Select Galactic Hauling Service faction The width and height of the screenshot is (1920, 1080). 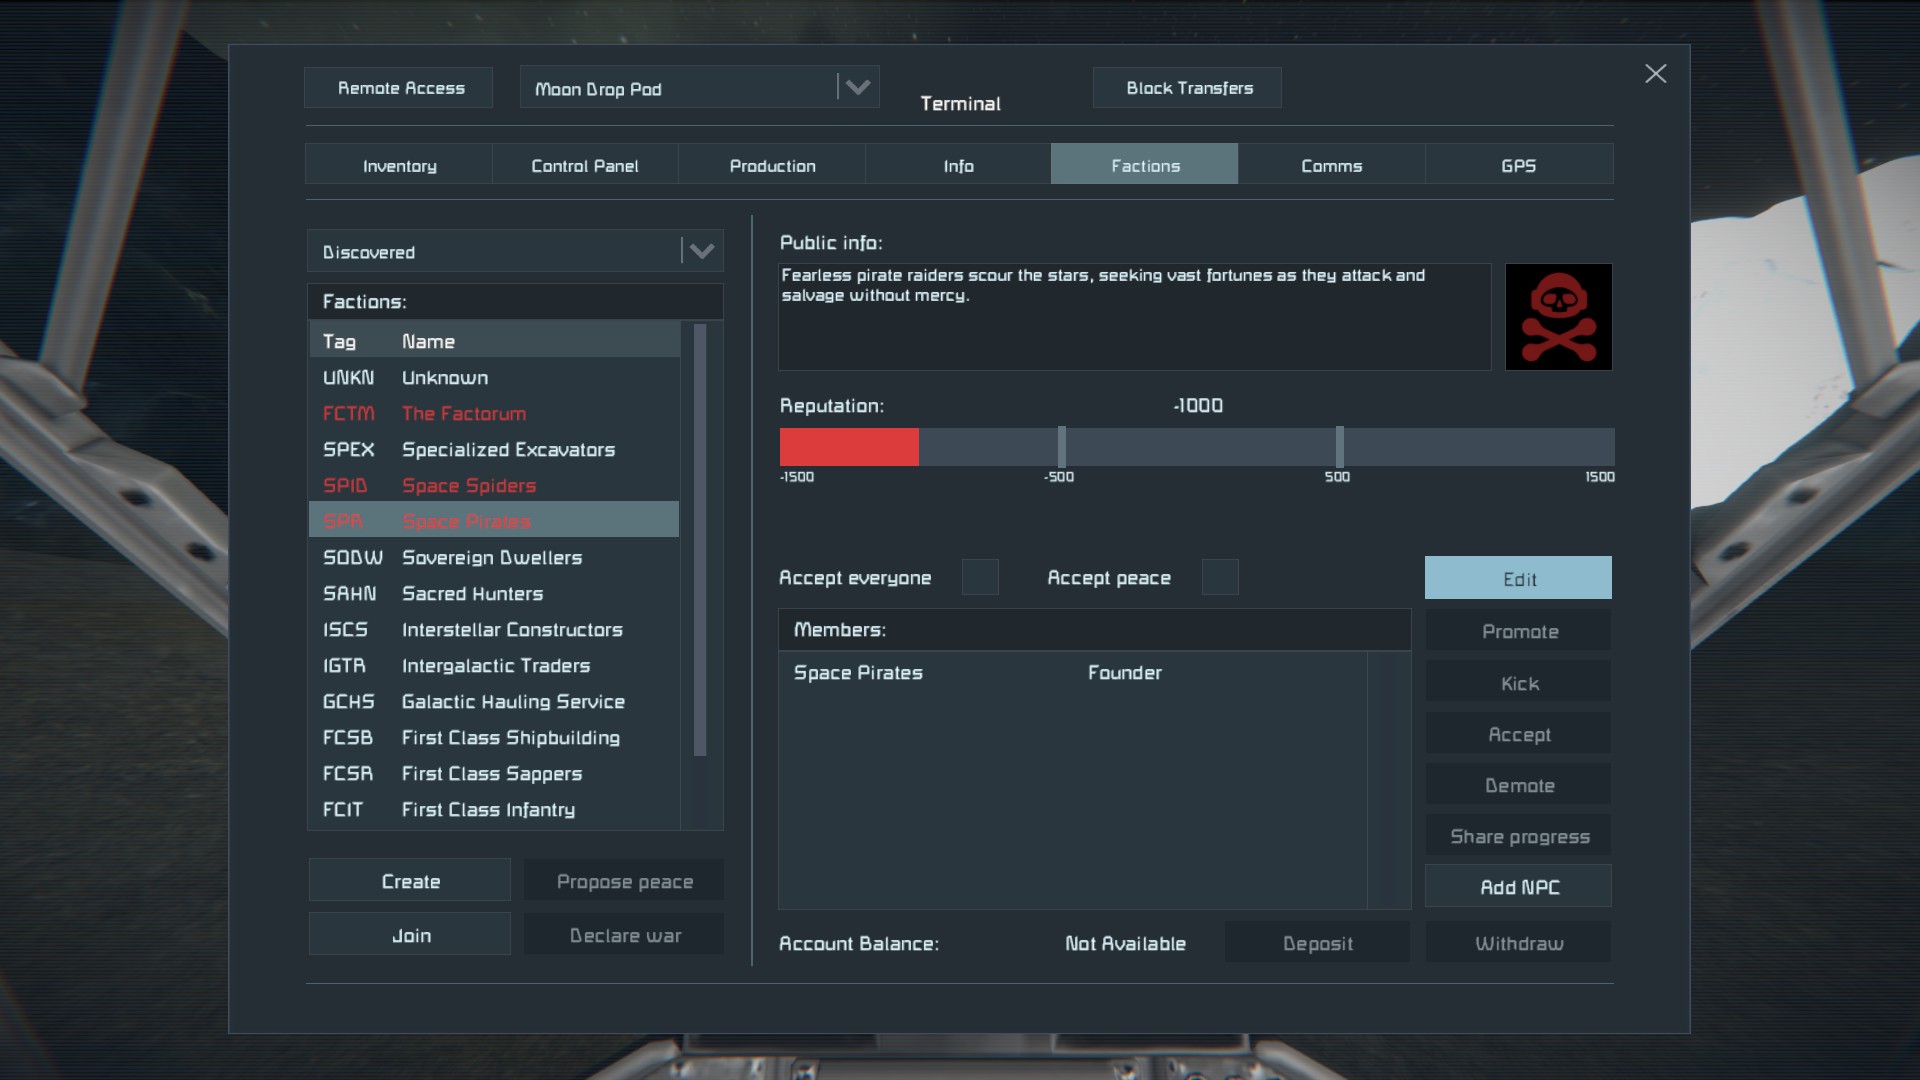coord(494,701)
